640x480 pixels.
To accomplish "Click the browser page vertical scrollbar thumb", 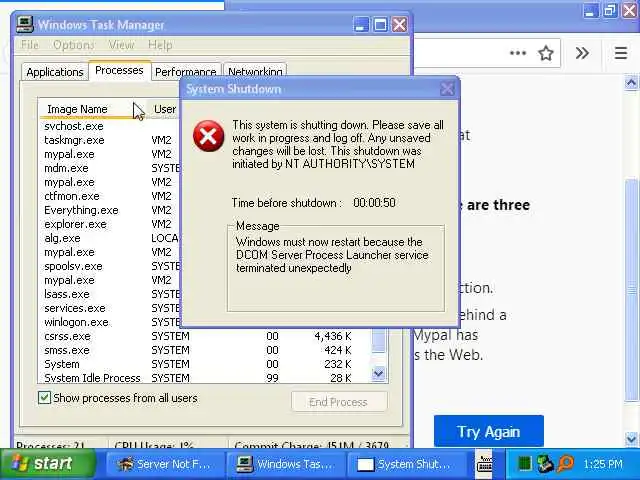I will click(631, 290).
